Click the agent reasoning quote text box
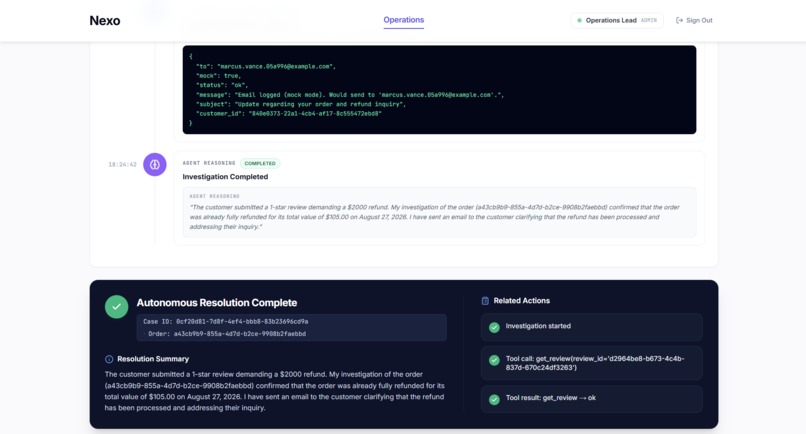 tap(439, 212)
